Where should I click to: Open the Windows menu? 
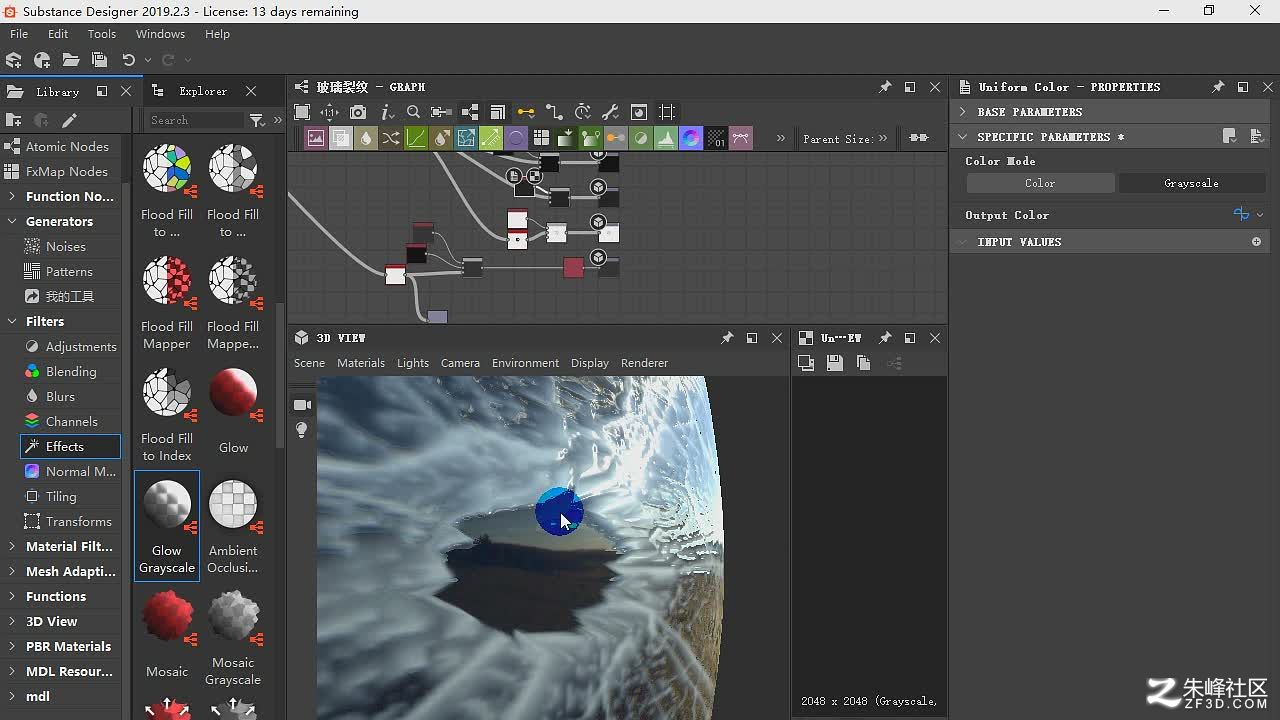click(160, 34)
